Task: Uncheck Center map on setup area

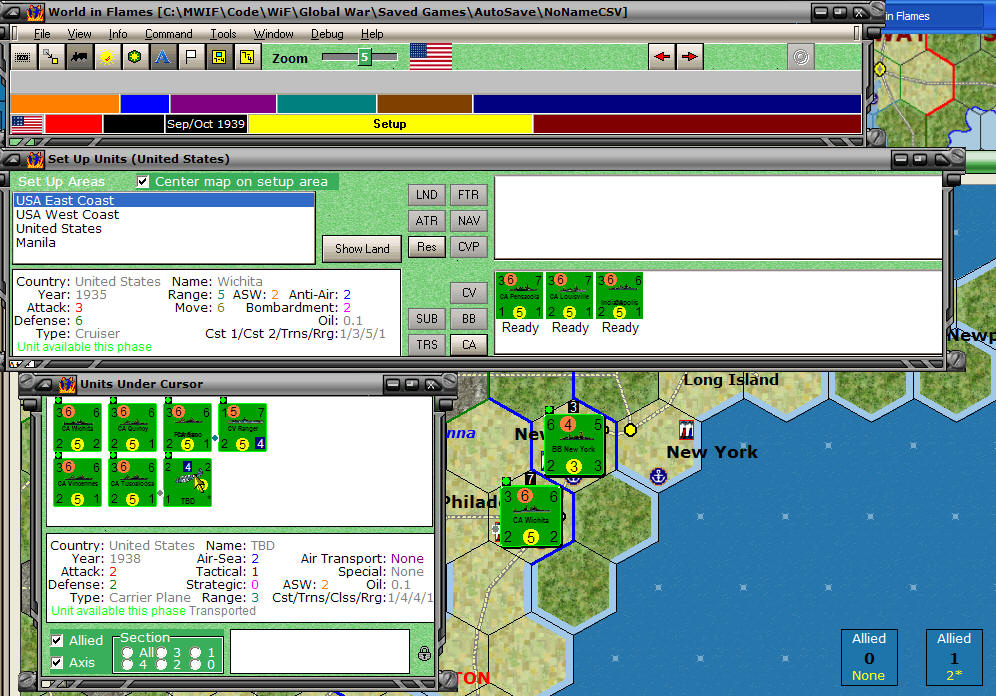Action: (142, 181)
